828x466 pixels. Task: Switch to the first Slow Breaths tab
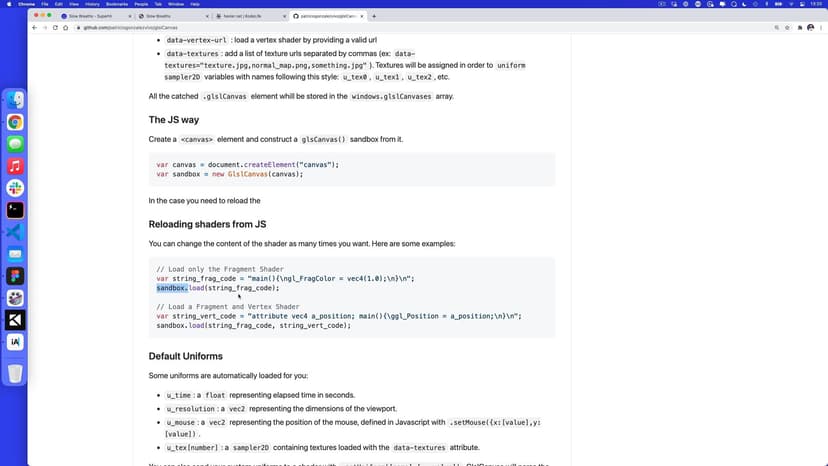90,16
